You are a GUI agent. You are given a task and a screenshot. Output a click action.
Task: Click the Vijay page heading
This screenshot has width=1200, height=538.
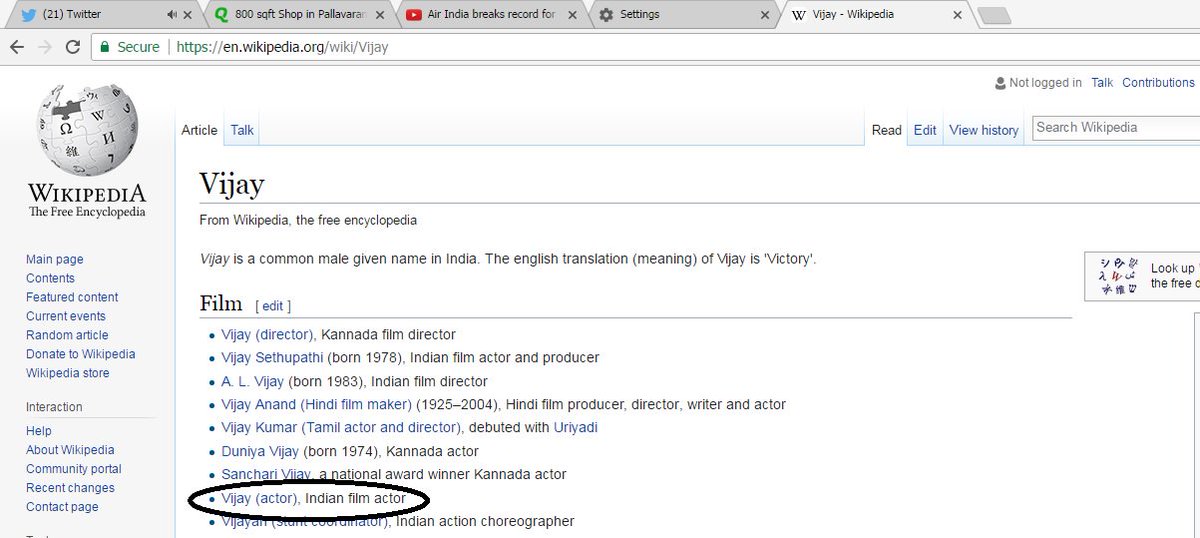tap(232, 185)
